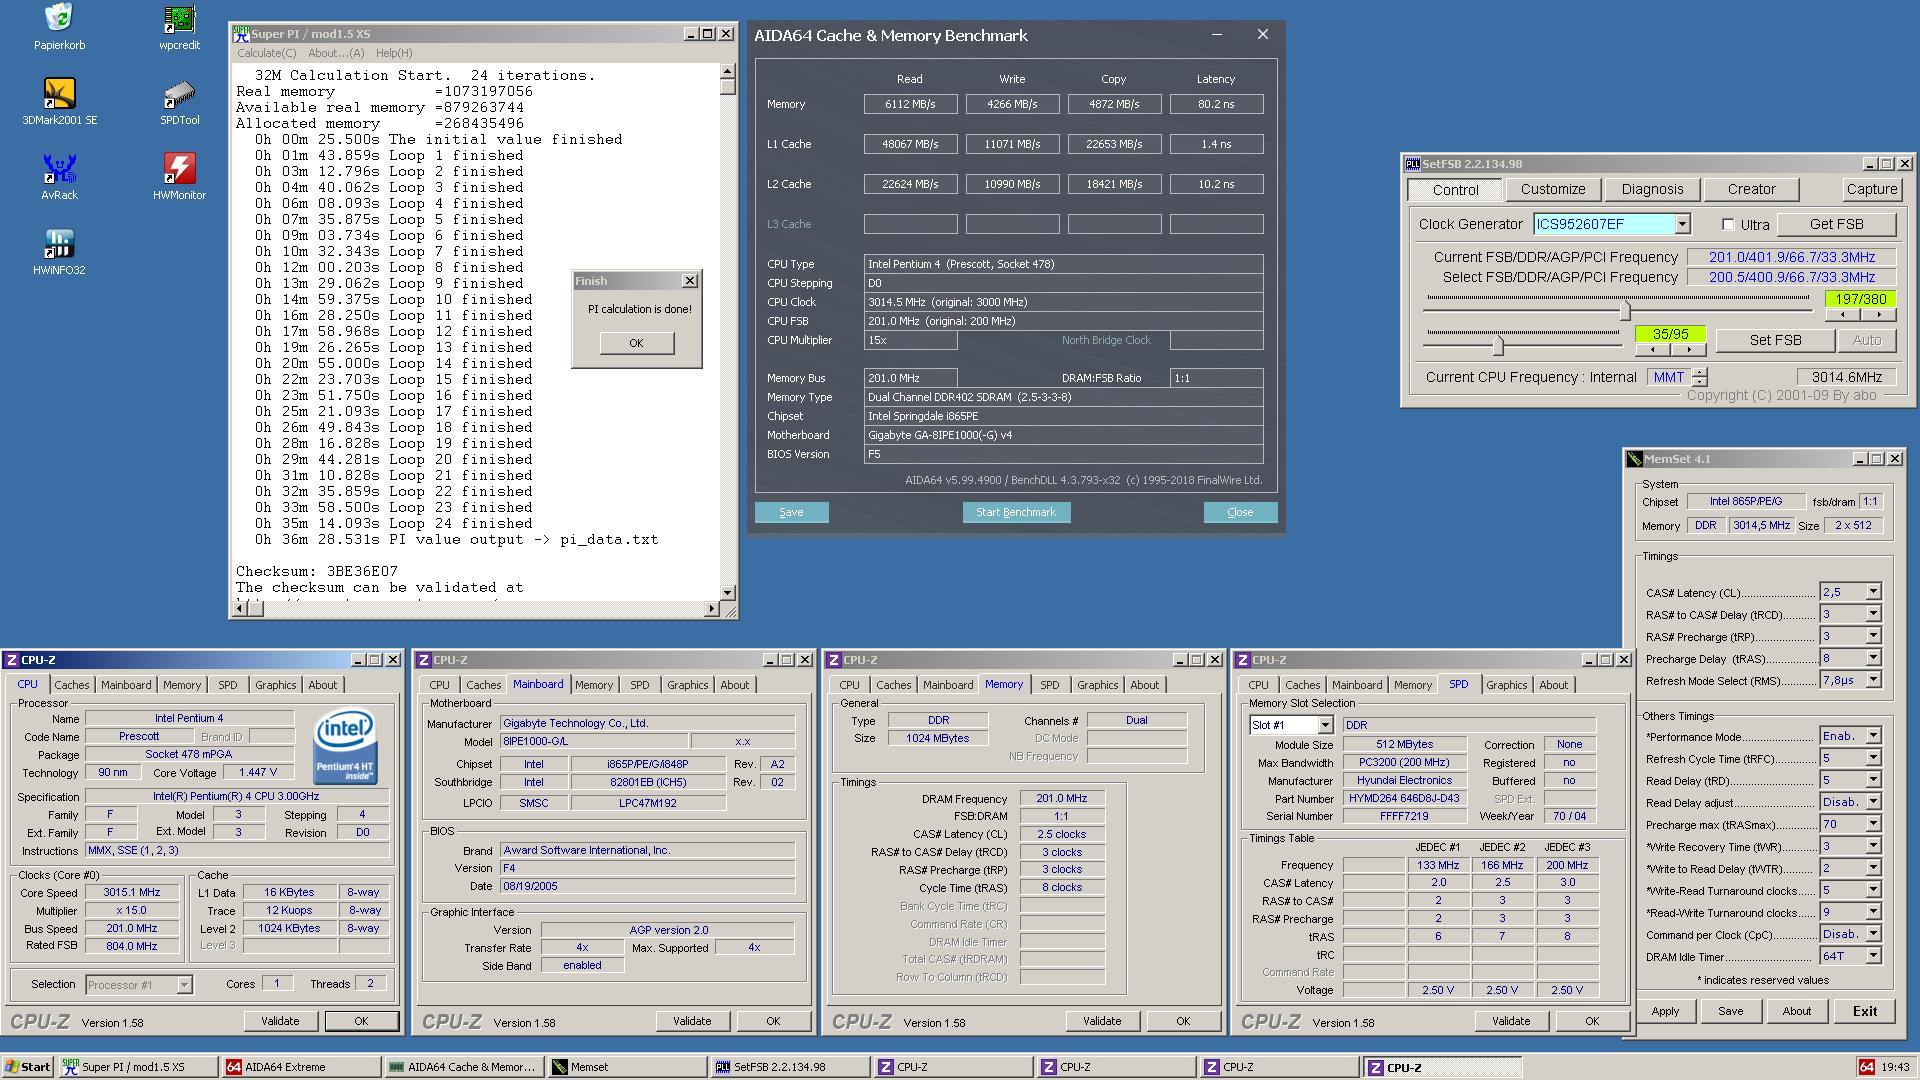
Task: Click the CPU-Z Mainboard window title icon
Action: 424,660
